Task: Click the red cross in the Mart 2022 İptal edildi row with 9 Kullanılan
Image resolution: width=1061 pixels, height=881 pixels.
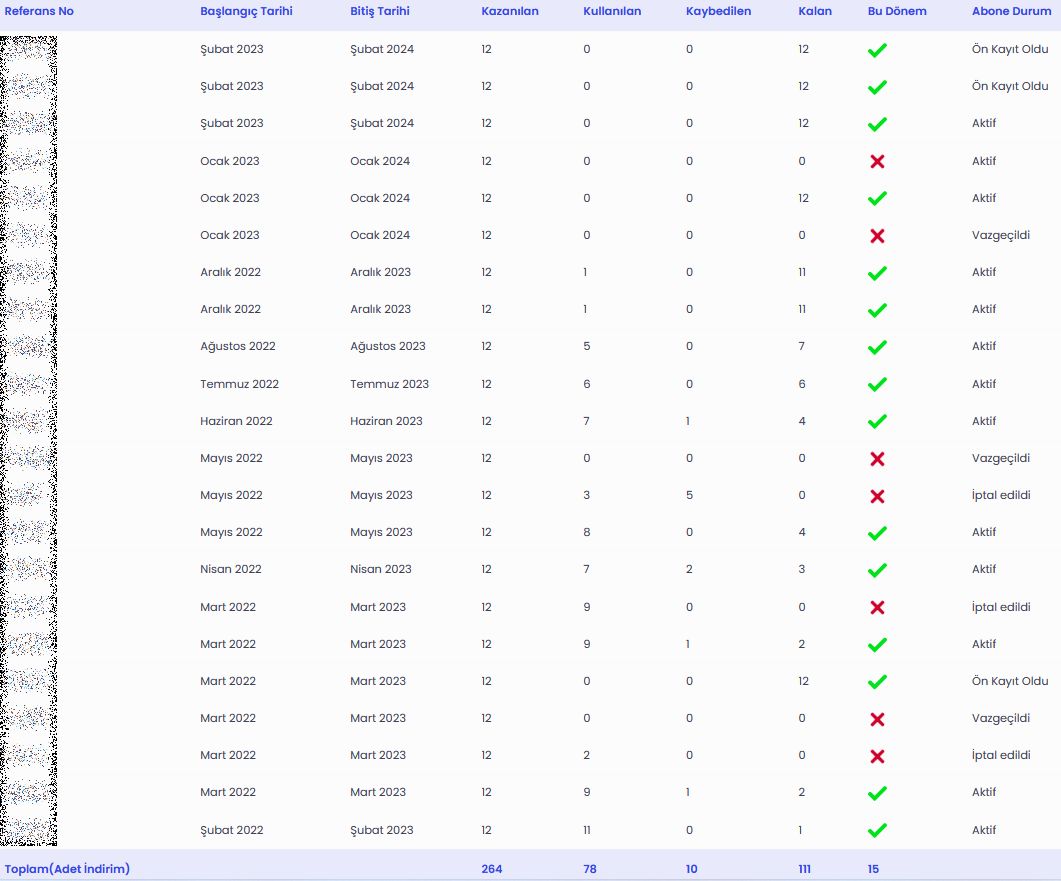Action: click(877, 608)
